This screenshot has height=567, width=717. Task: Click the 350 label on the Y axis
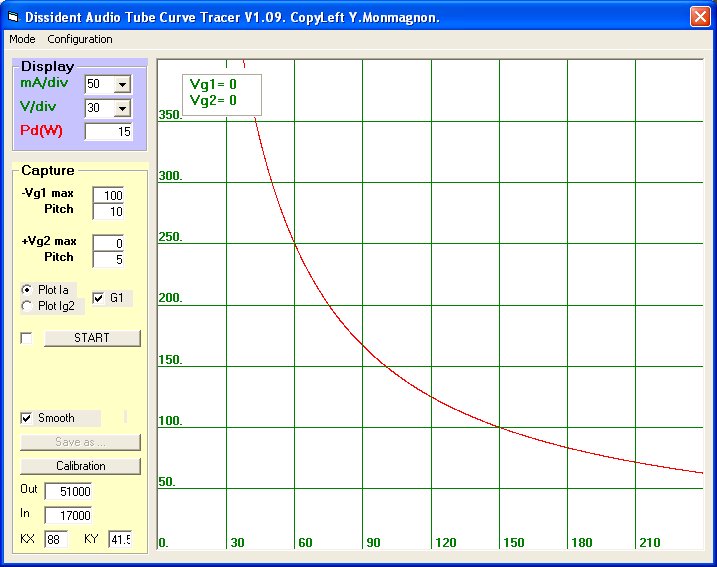click(x=170, y=115)
